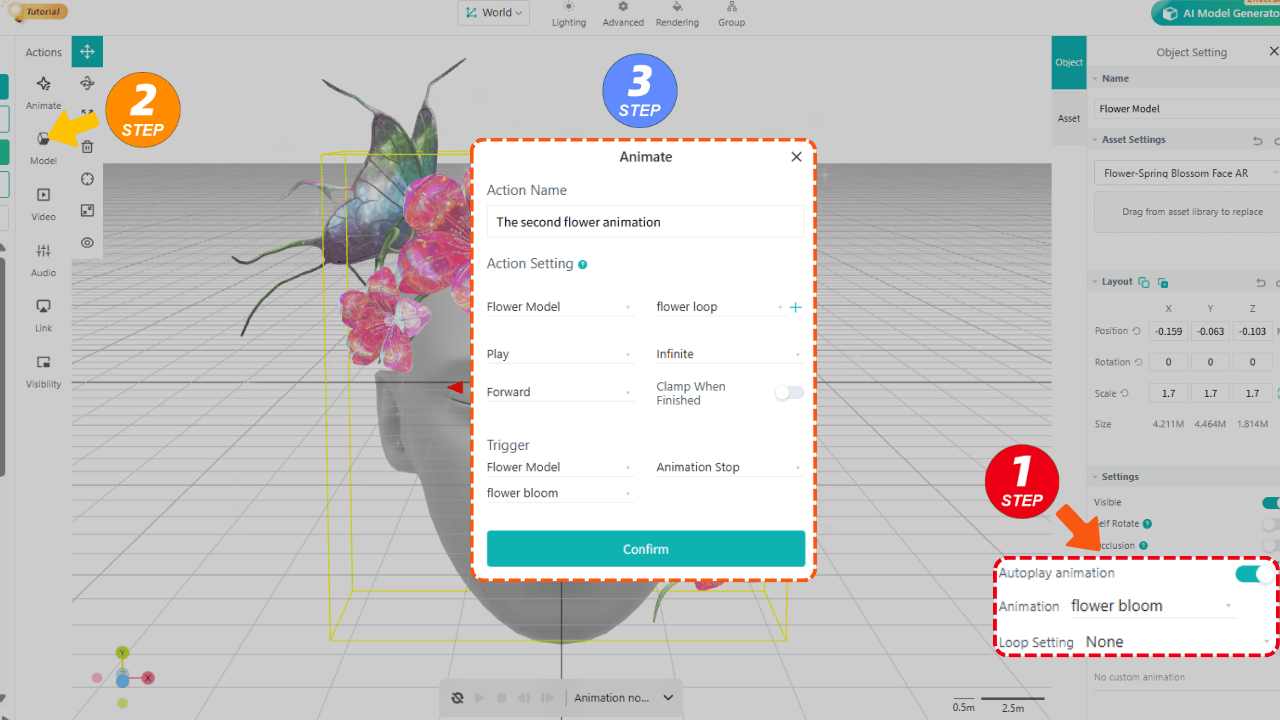Open the World view dropdown
1280x720 pixels.
pyautogui.click(x=493, y=12)
